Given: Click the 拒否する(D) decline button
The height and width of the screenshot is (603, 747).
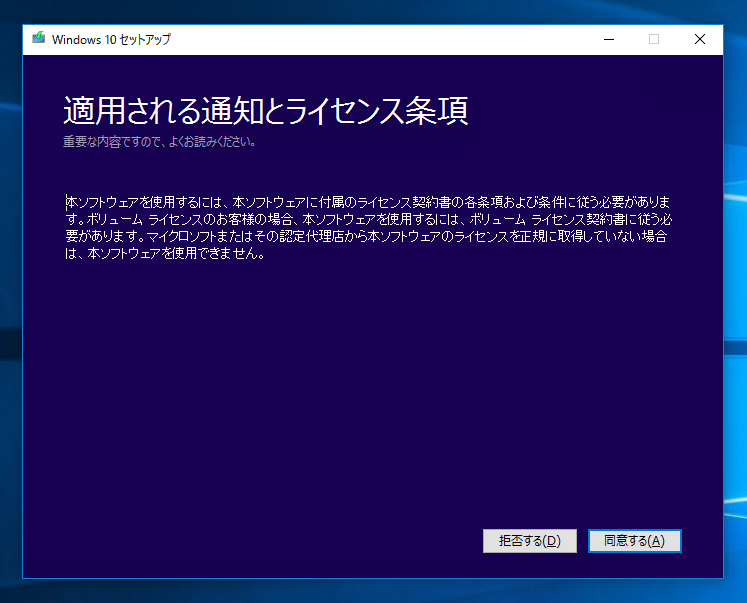Looking at the screenshot, I should [530, 541].
